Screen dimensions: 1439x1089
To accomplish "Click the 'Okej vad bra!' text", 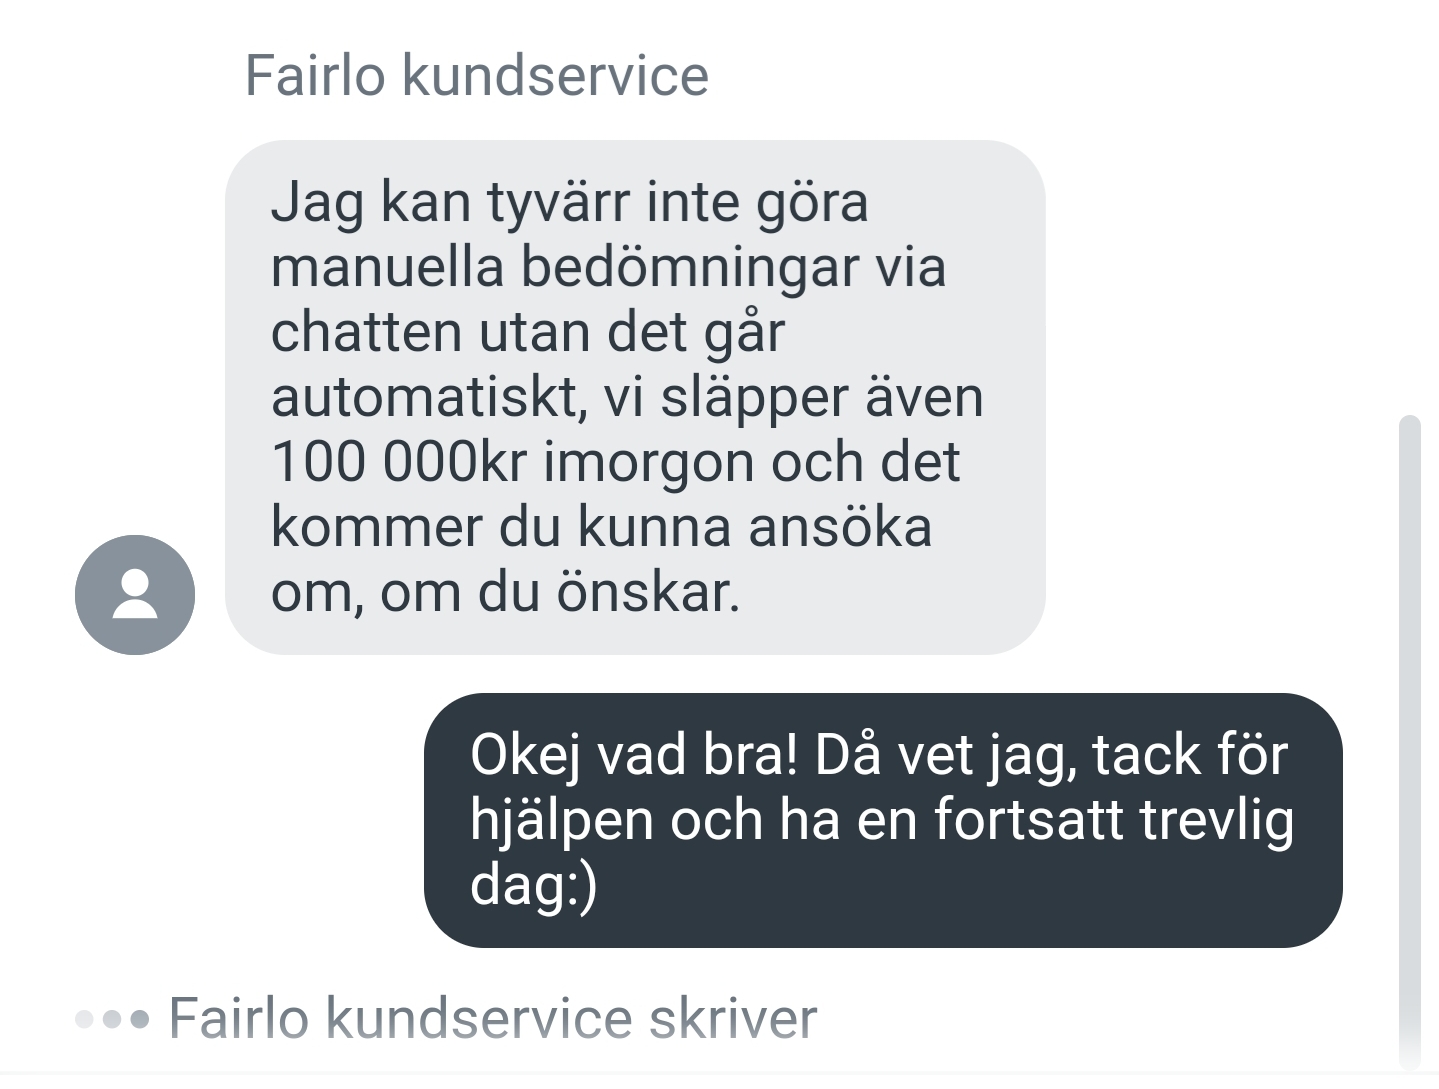I will 634,755.
